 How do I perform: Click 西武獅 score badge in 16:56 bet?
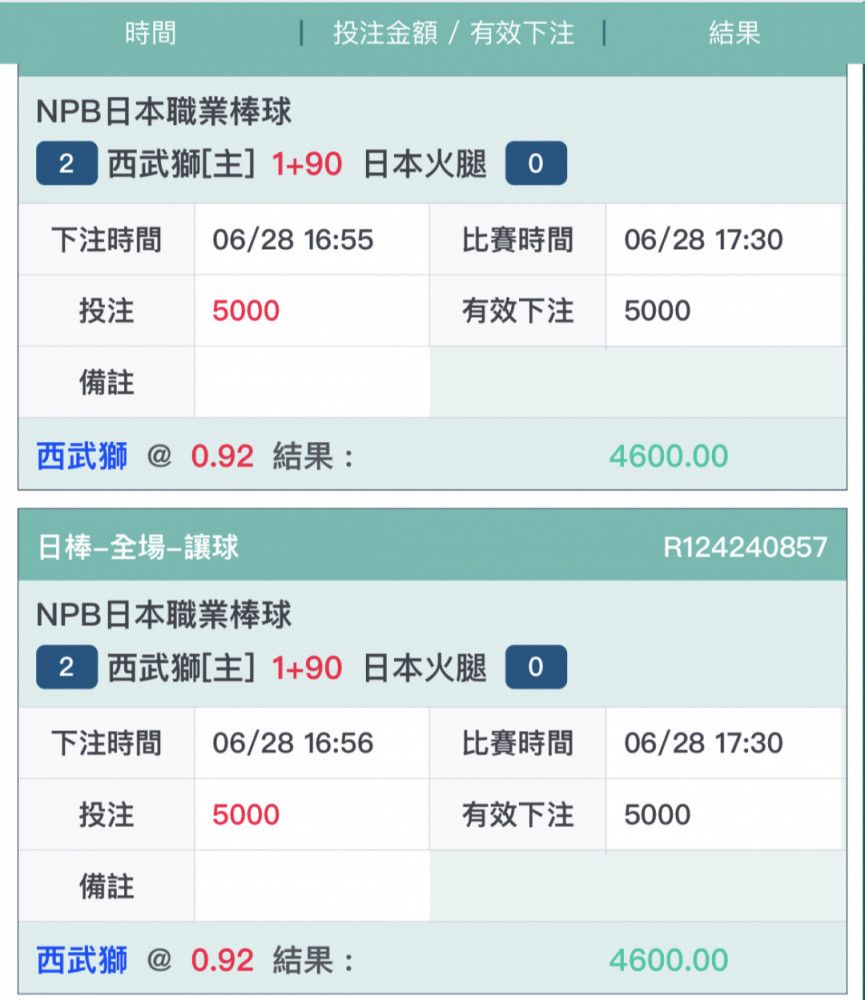(x=66, y=667)
